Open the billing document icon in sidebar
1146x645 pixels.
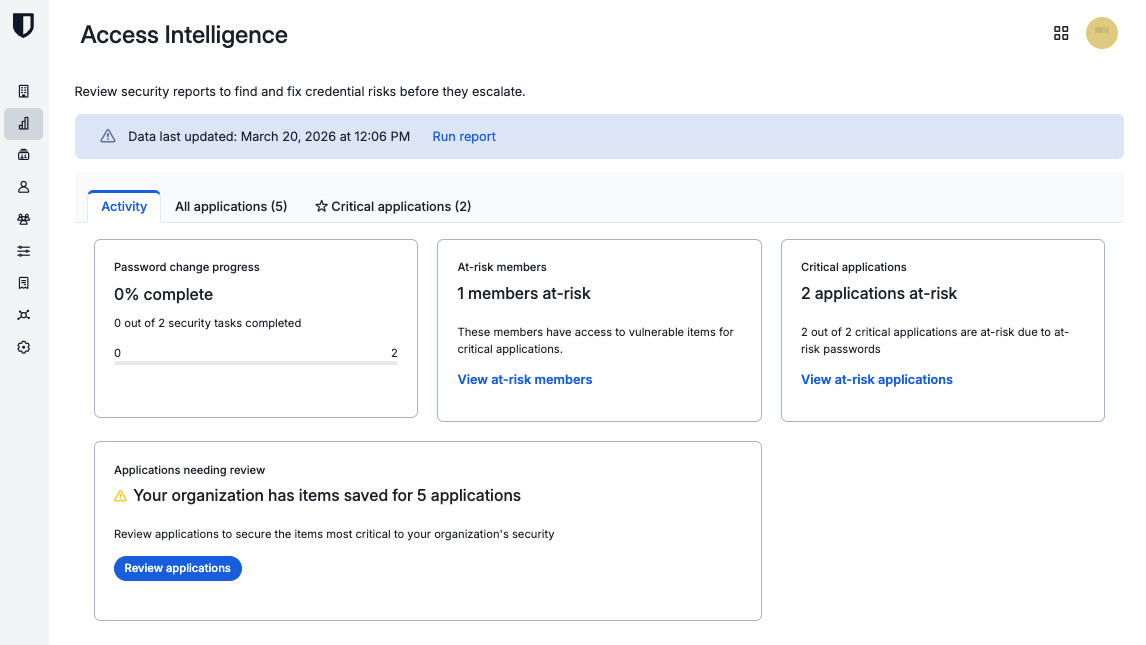pyautogui.click(x=23, y=282)
